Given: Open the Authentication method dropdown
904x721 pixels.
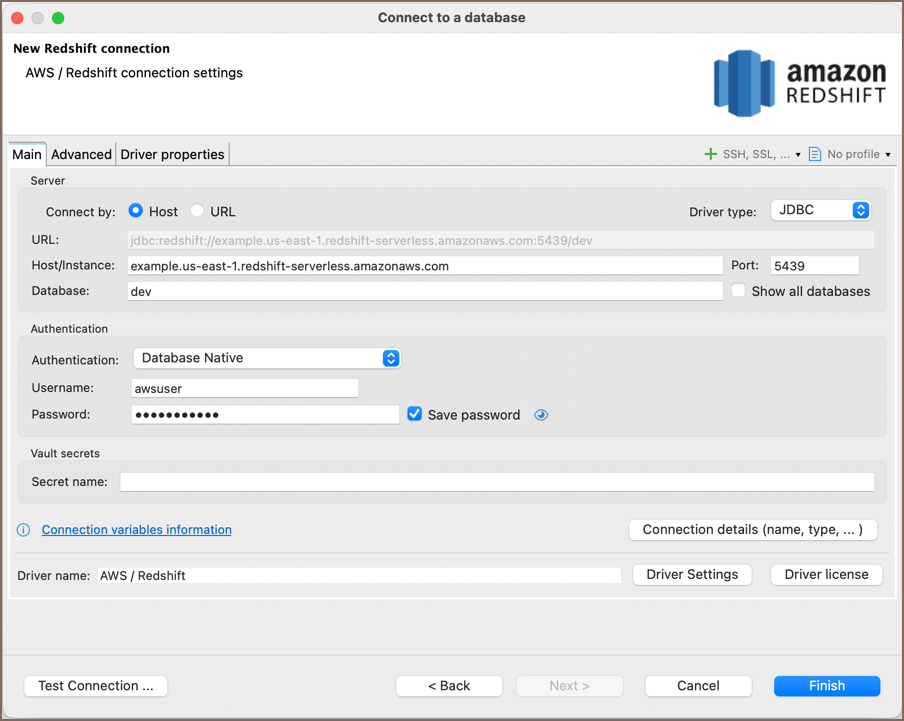Looking at the screenshot, I should pos(267,358).
